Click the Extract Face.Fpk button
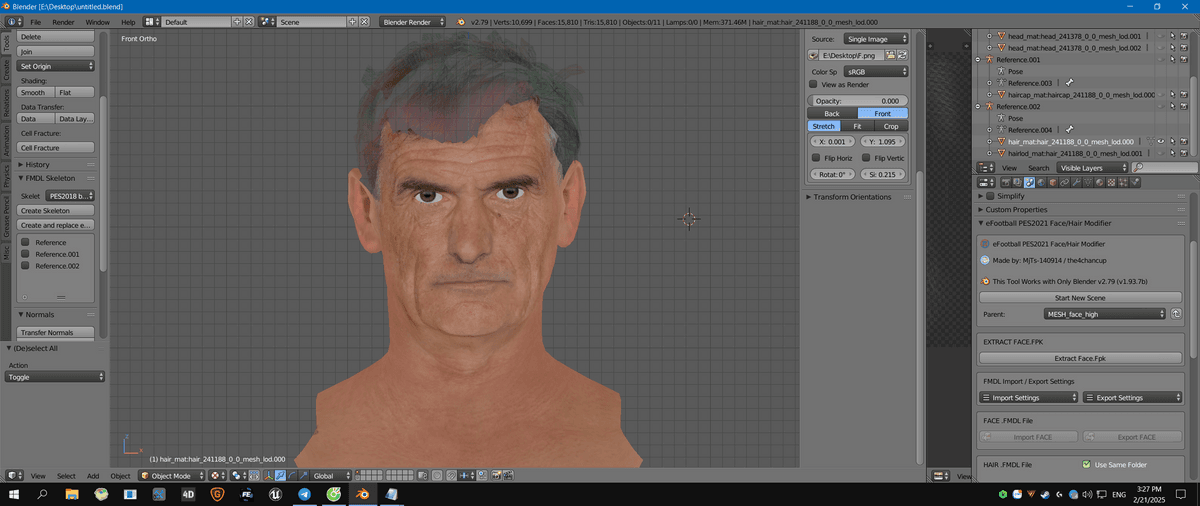Image resolution: width=1200 pixels, height=506 pixels. (1079, 358)
